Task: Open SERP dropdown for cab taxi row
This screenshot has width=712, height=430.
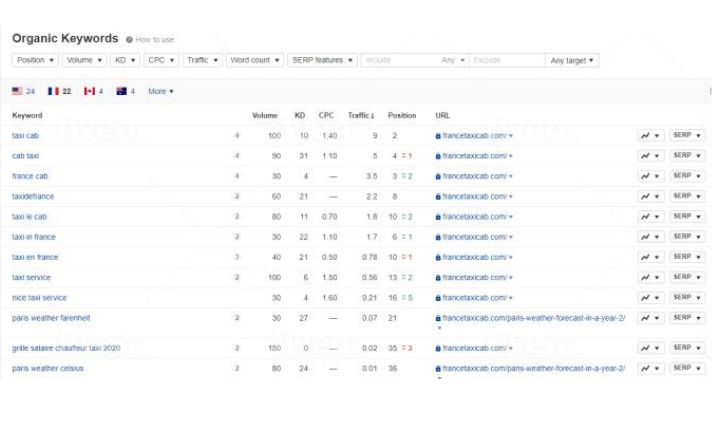Action: point(687,156)
